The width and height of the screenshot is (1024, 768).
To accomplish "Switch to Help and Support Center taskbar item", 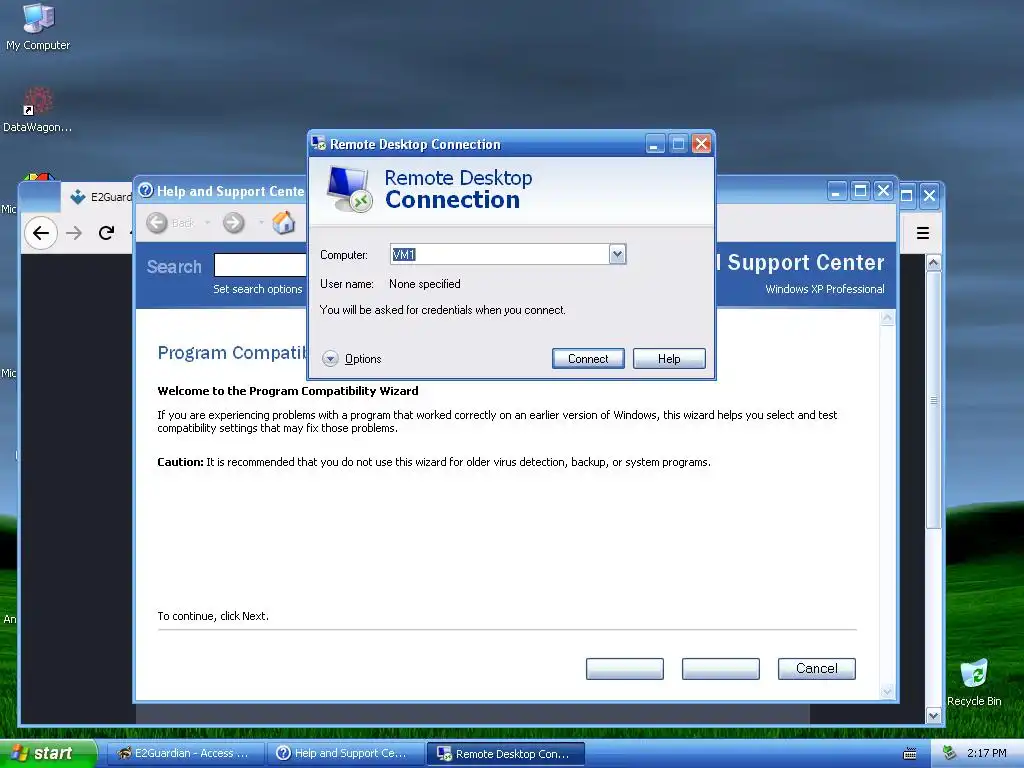I will click(x=346, y=754).
